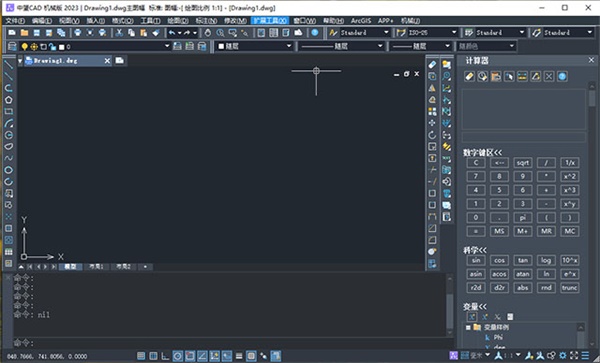Screen dimensions: 600x363
Task: Open the 扩展工具 menu
Action: 270,21
